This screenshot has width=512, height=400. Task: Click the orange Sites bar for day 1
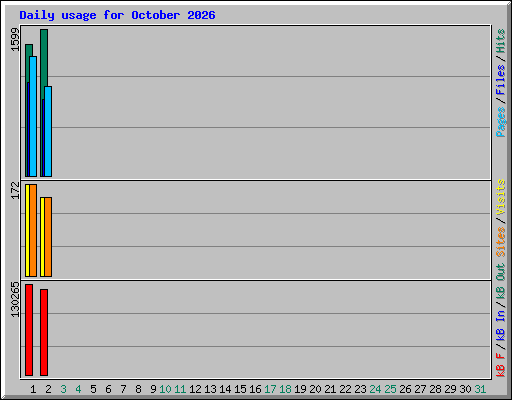pyautogui.click(x=33, y=230)
